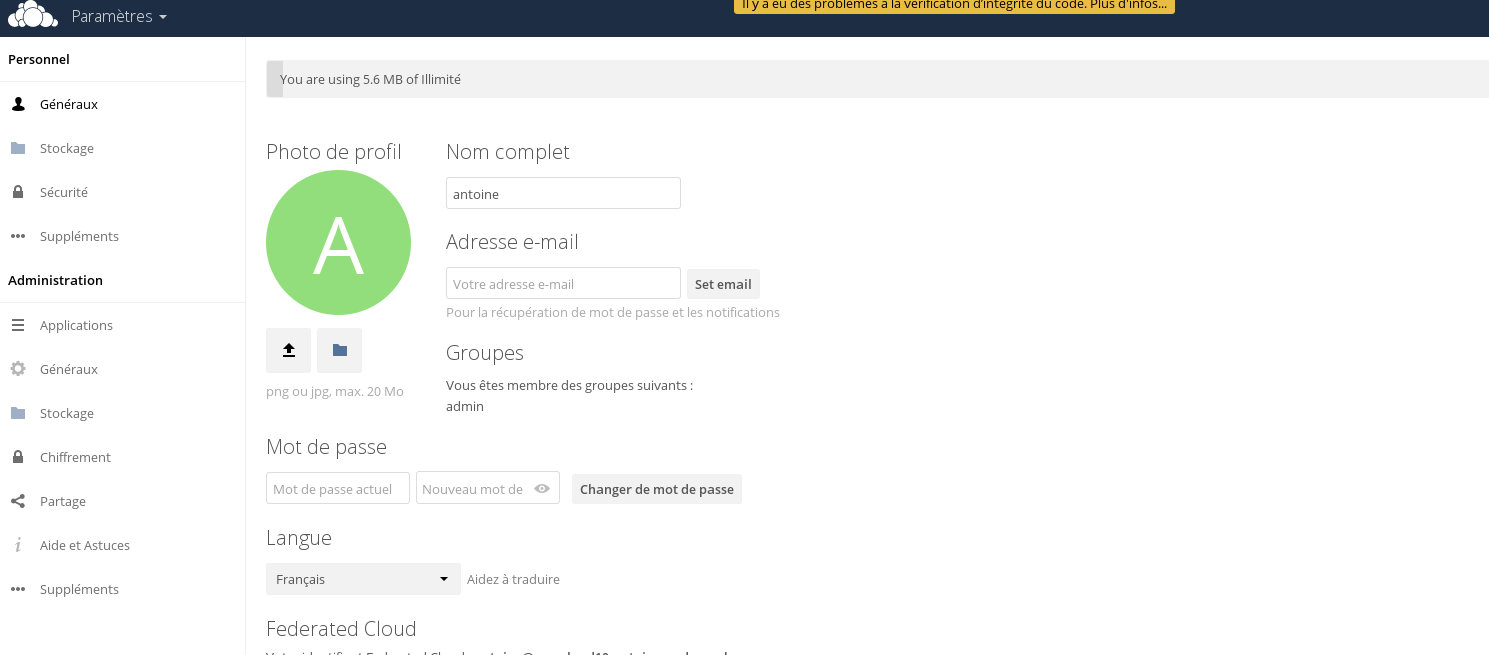The width and height of the screenshot is (1489, 655).
Task: Click the list icon beside Applications
Action: click(x=18, y=325)
